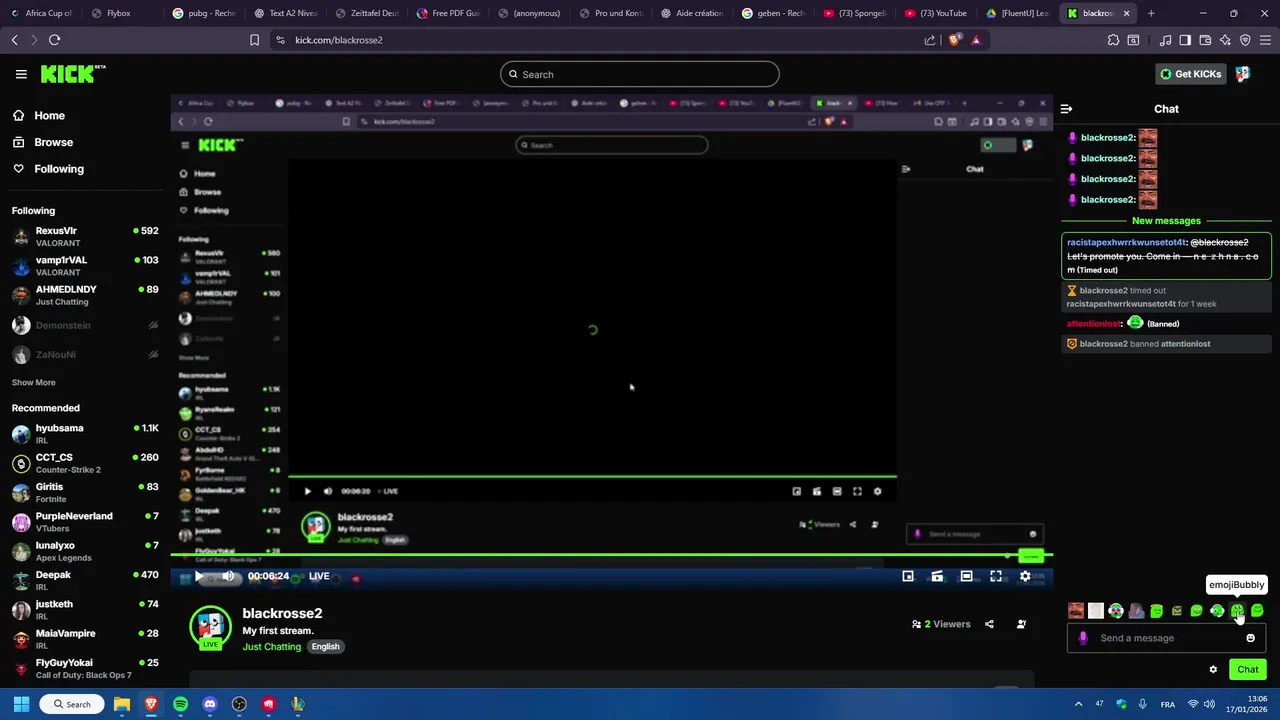Jump to LIVE in player
Image resolution: width=1280 pixels, height=720 pixels.
click(319, 576)
